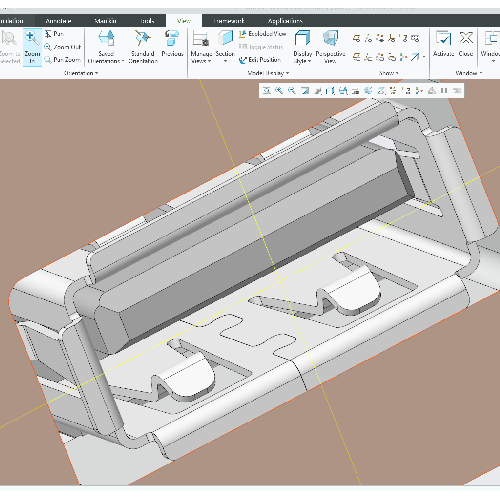
Task: Expand the Show group menu
Action: point(389,73)
